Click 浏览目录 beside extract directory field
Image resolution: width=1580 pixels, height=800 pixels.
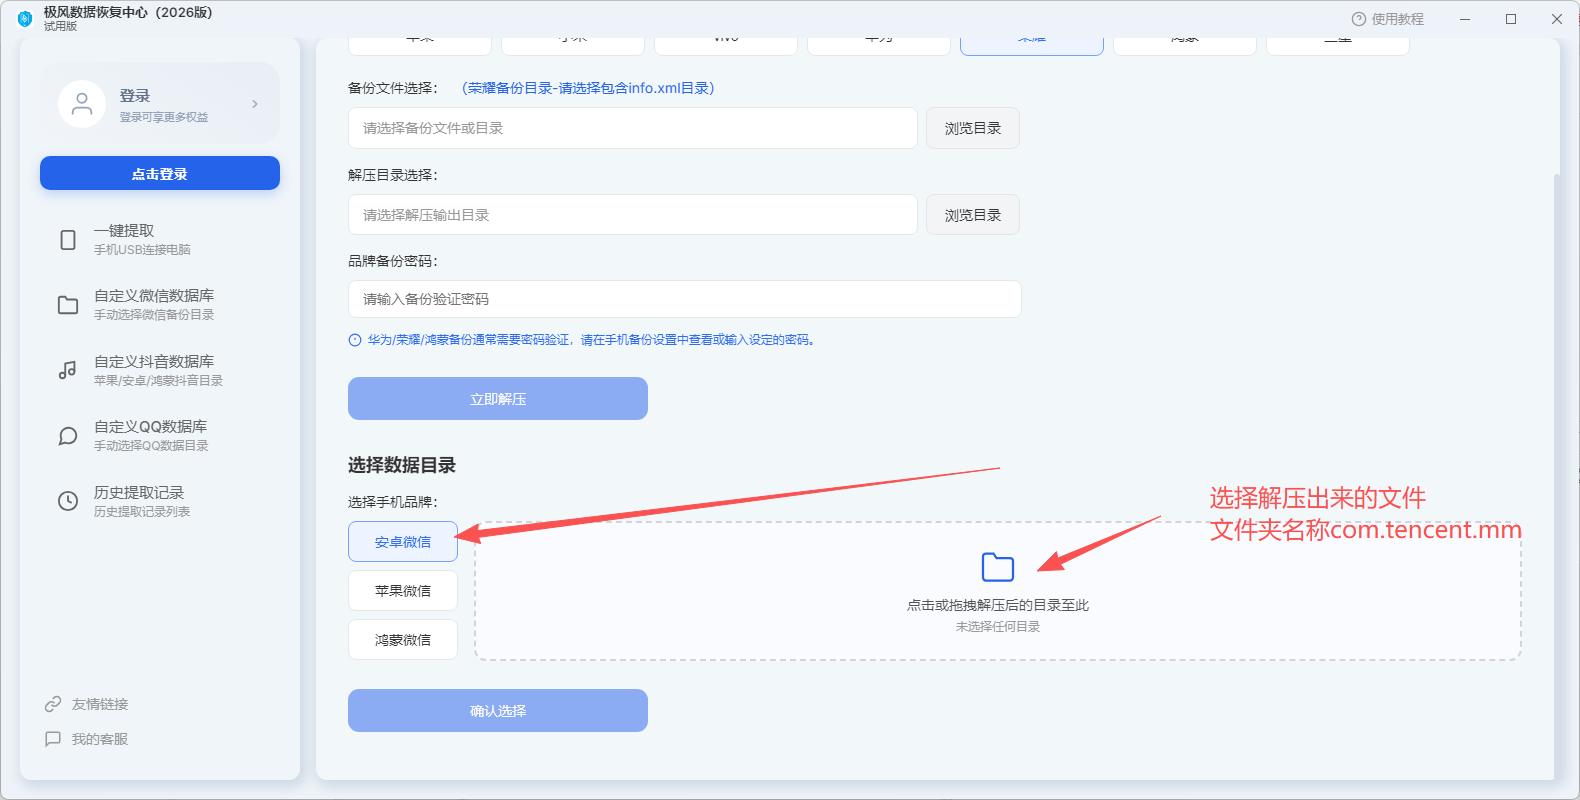pos(973,215)
